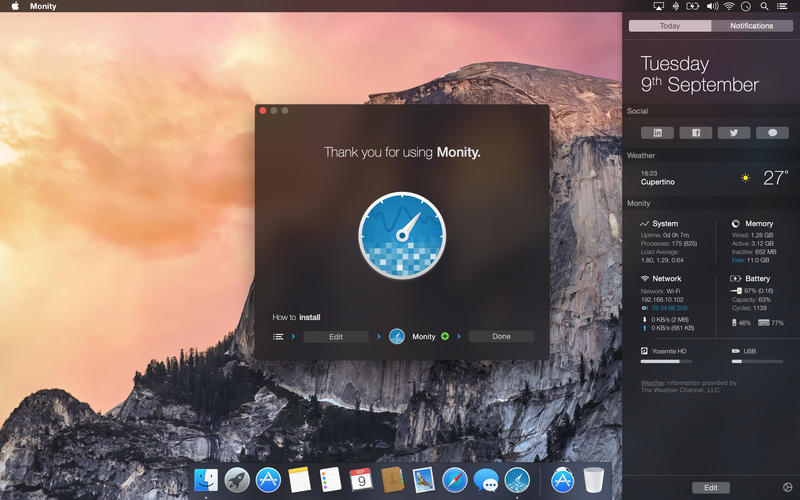Post to Facebook from Social widget
Screen dimensions: 800x500
[695, 133]
